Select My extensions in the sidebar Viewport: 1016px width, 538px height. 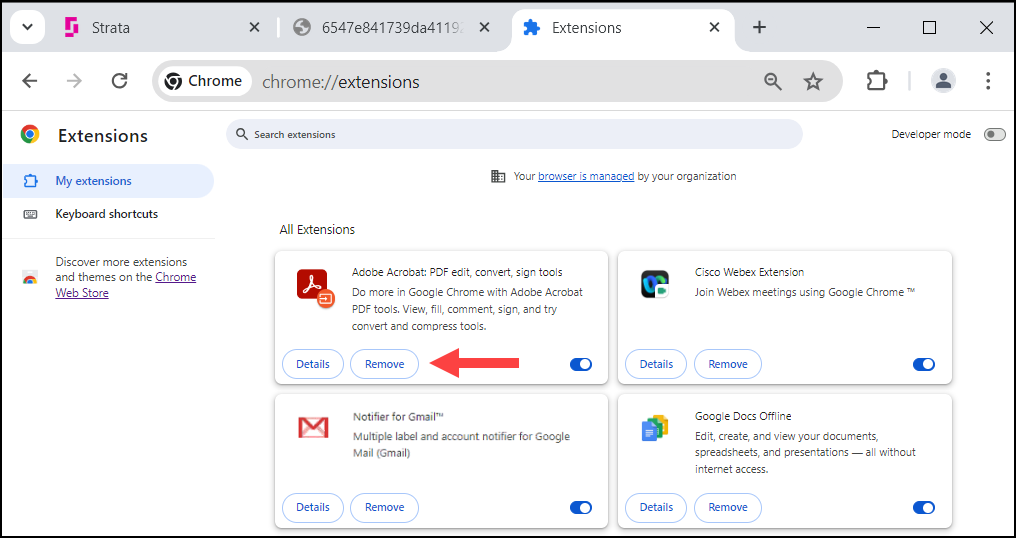coord(108,181)
